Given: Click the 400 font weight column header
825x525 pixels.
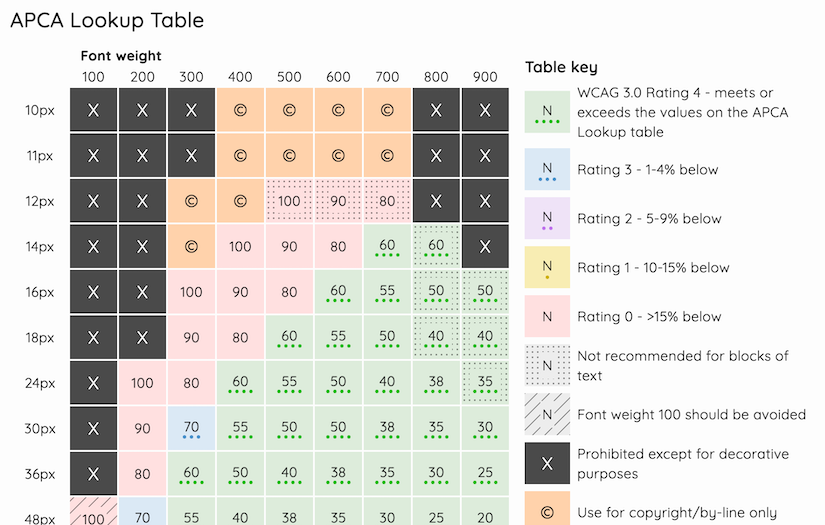Looking at the screenshot, I should (x=240, y=77).
